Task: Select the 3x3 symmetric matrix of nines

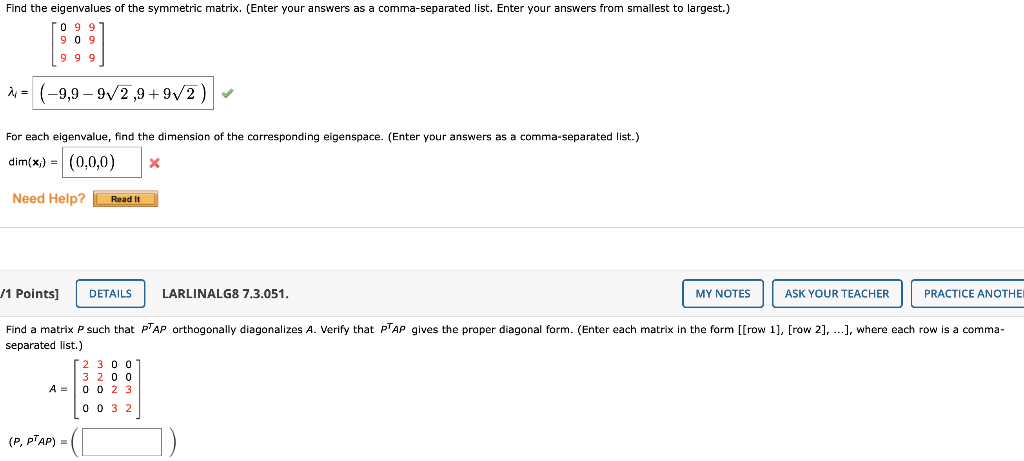Action: point(78,42)
